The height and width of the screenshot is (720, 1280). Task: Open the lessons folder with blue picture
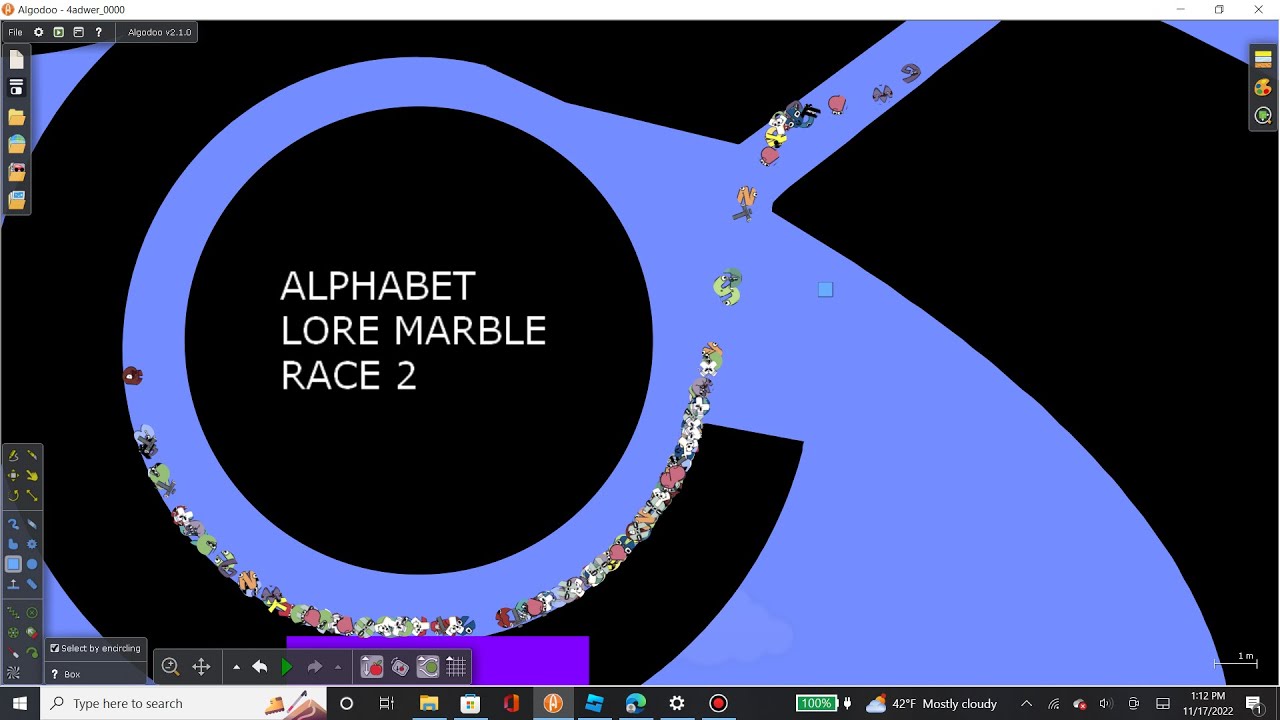coord(16,200)
